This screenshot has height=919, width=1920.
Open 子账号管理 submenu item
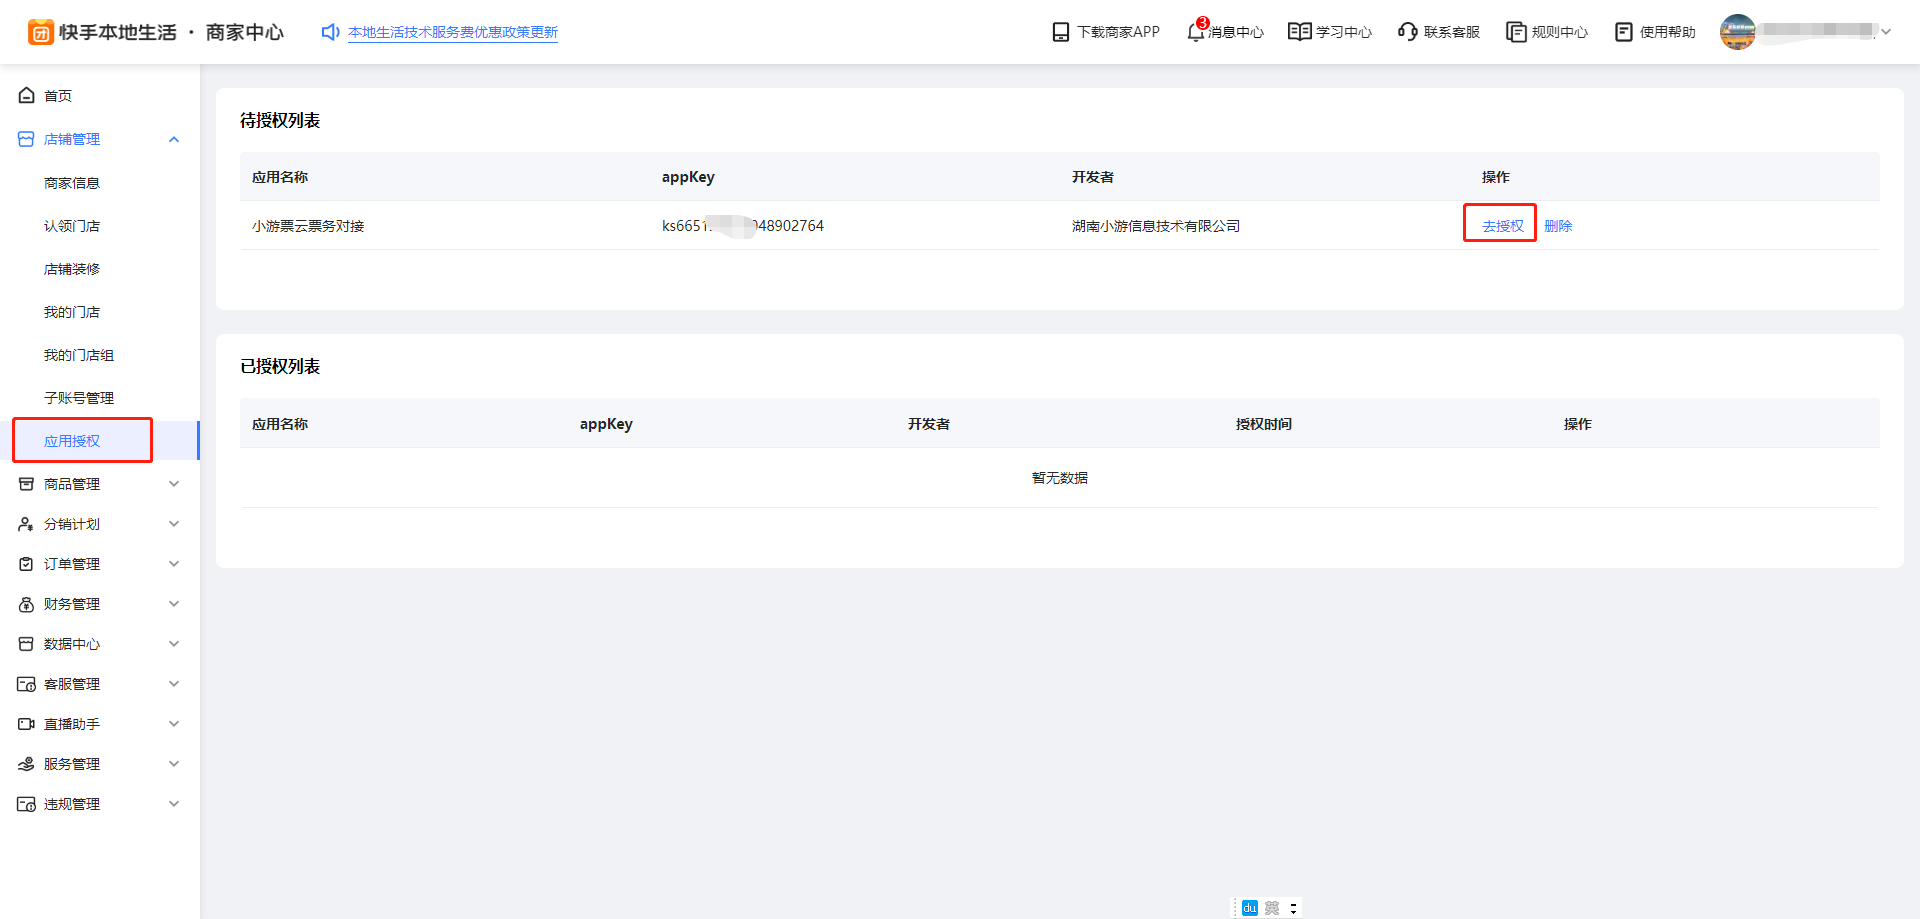(79, 398)
